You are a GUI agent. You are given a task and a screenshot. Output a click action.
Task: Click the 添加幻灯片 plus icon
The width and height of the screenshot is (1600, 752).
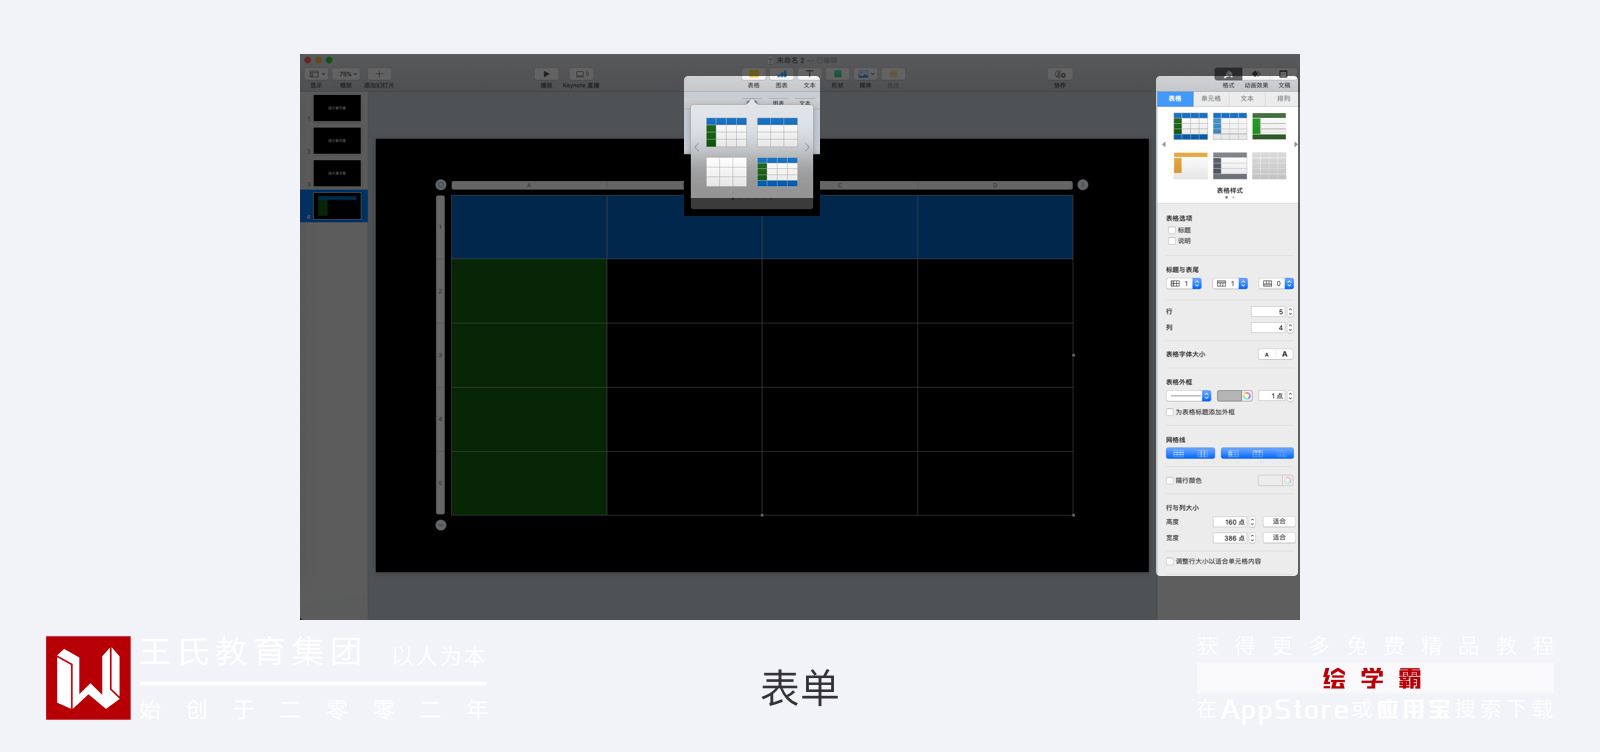(x=379, y=74)
